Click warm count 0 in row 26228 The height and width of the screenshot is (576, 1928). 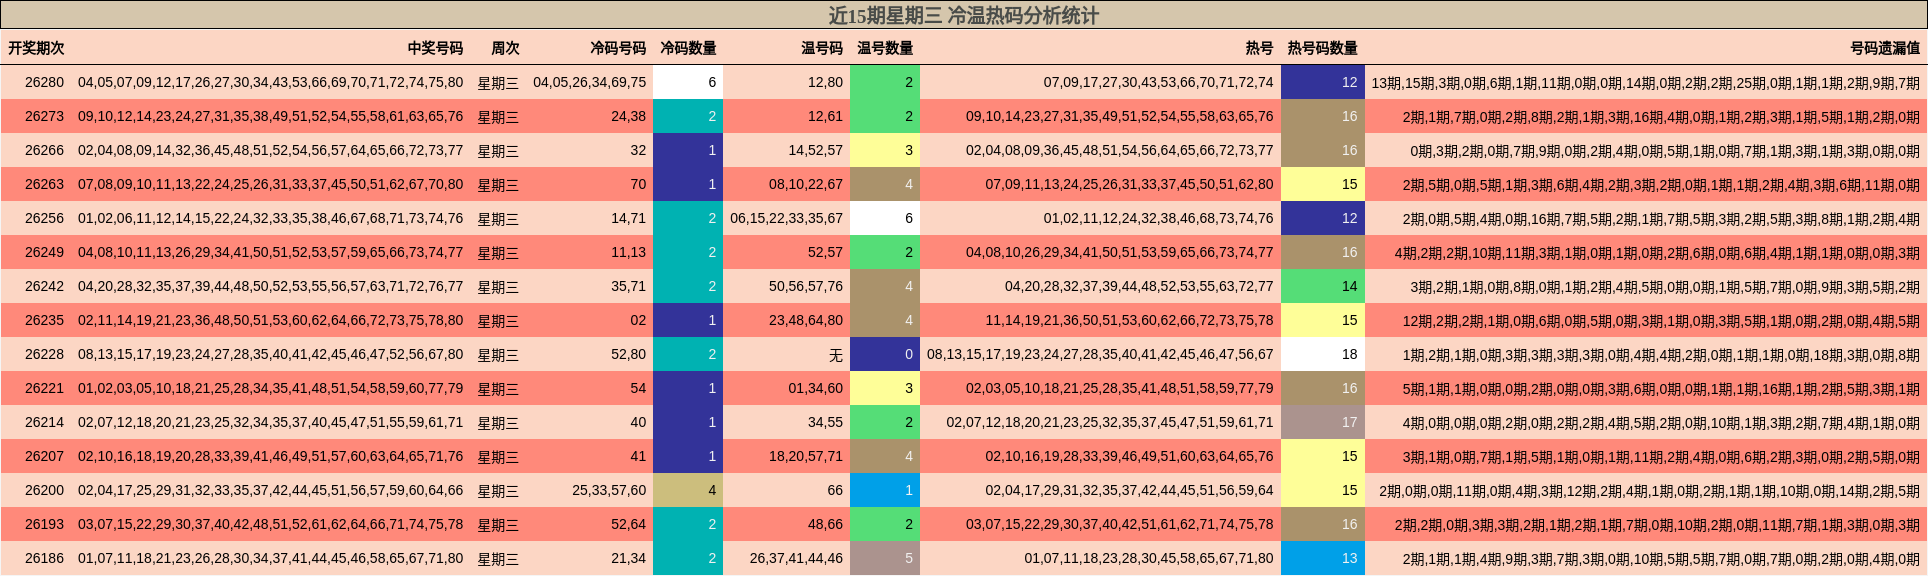click(x=885, y=354)
